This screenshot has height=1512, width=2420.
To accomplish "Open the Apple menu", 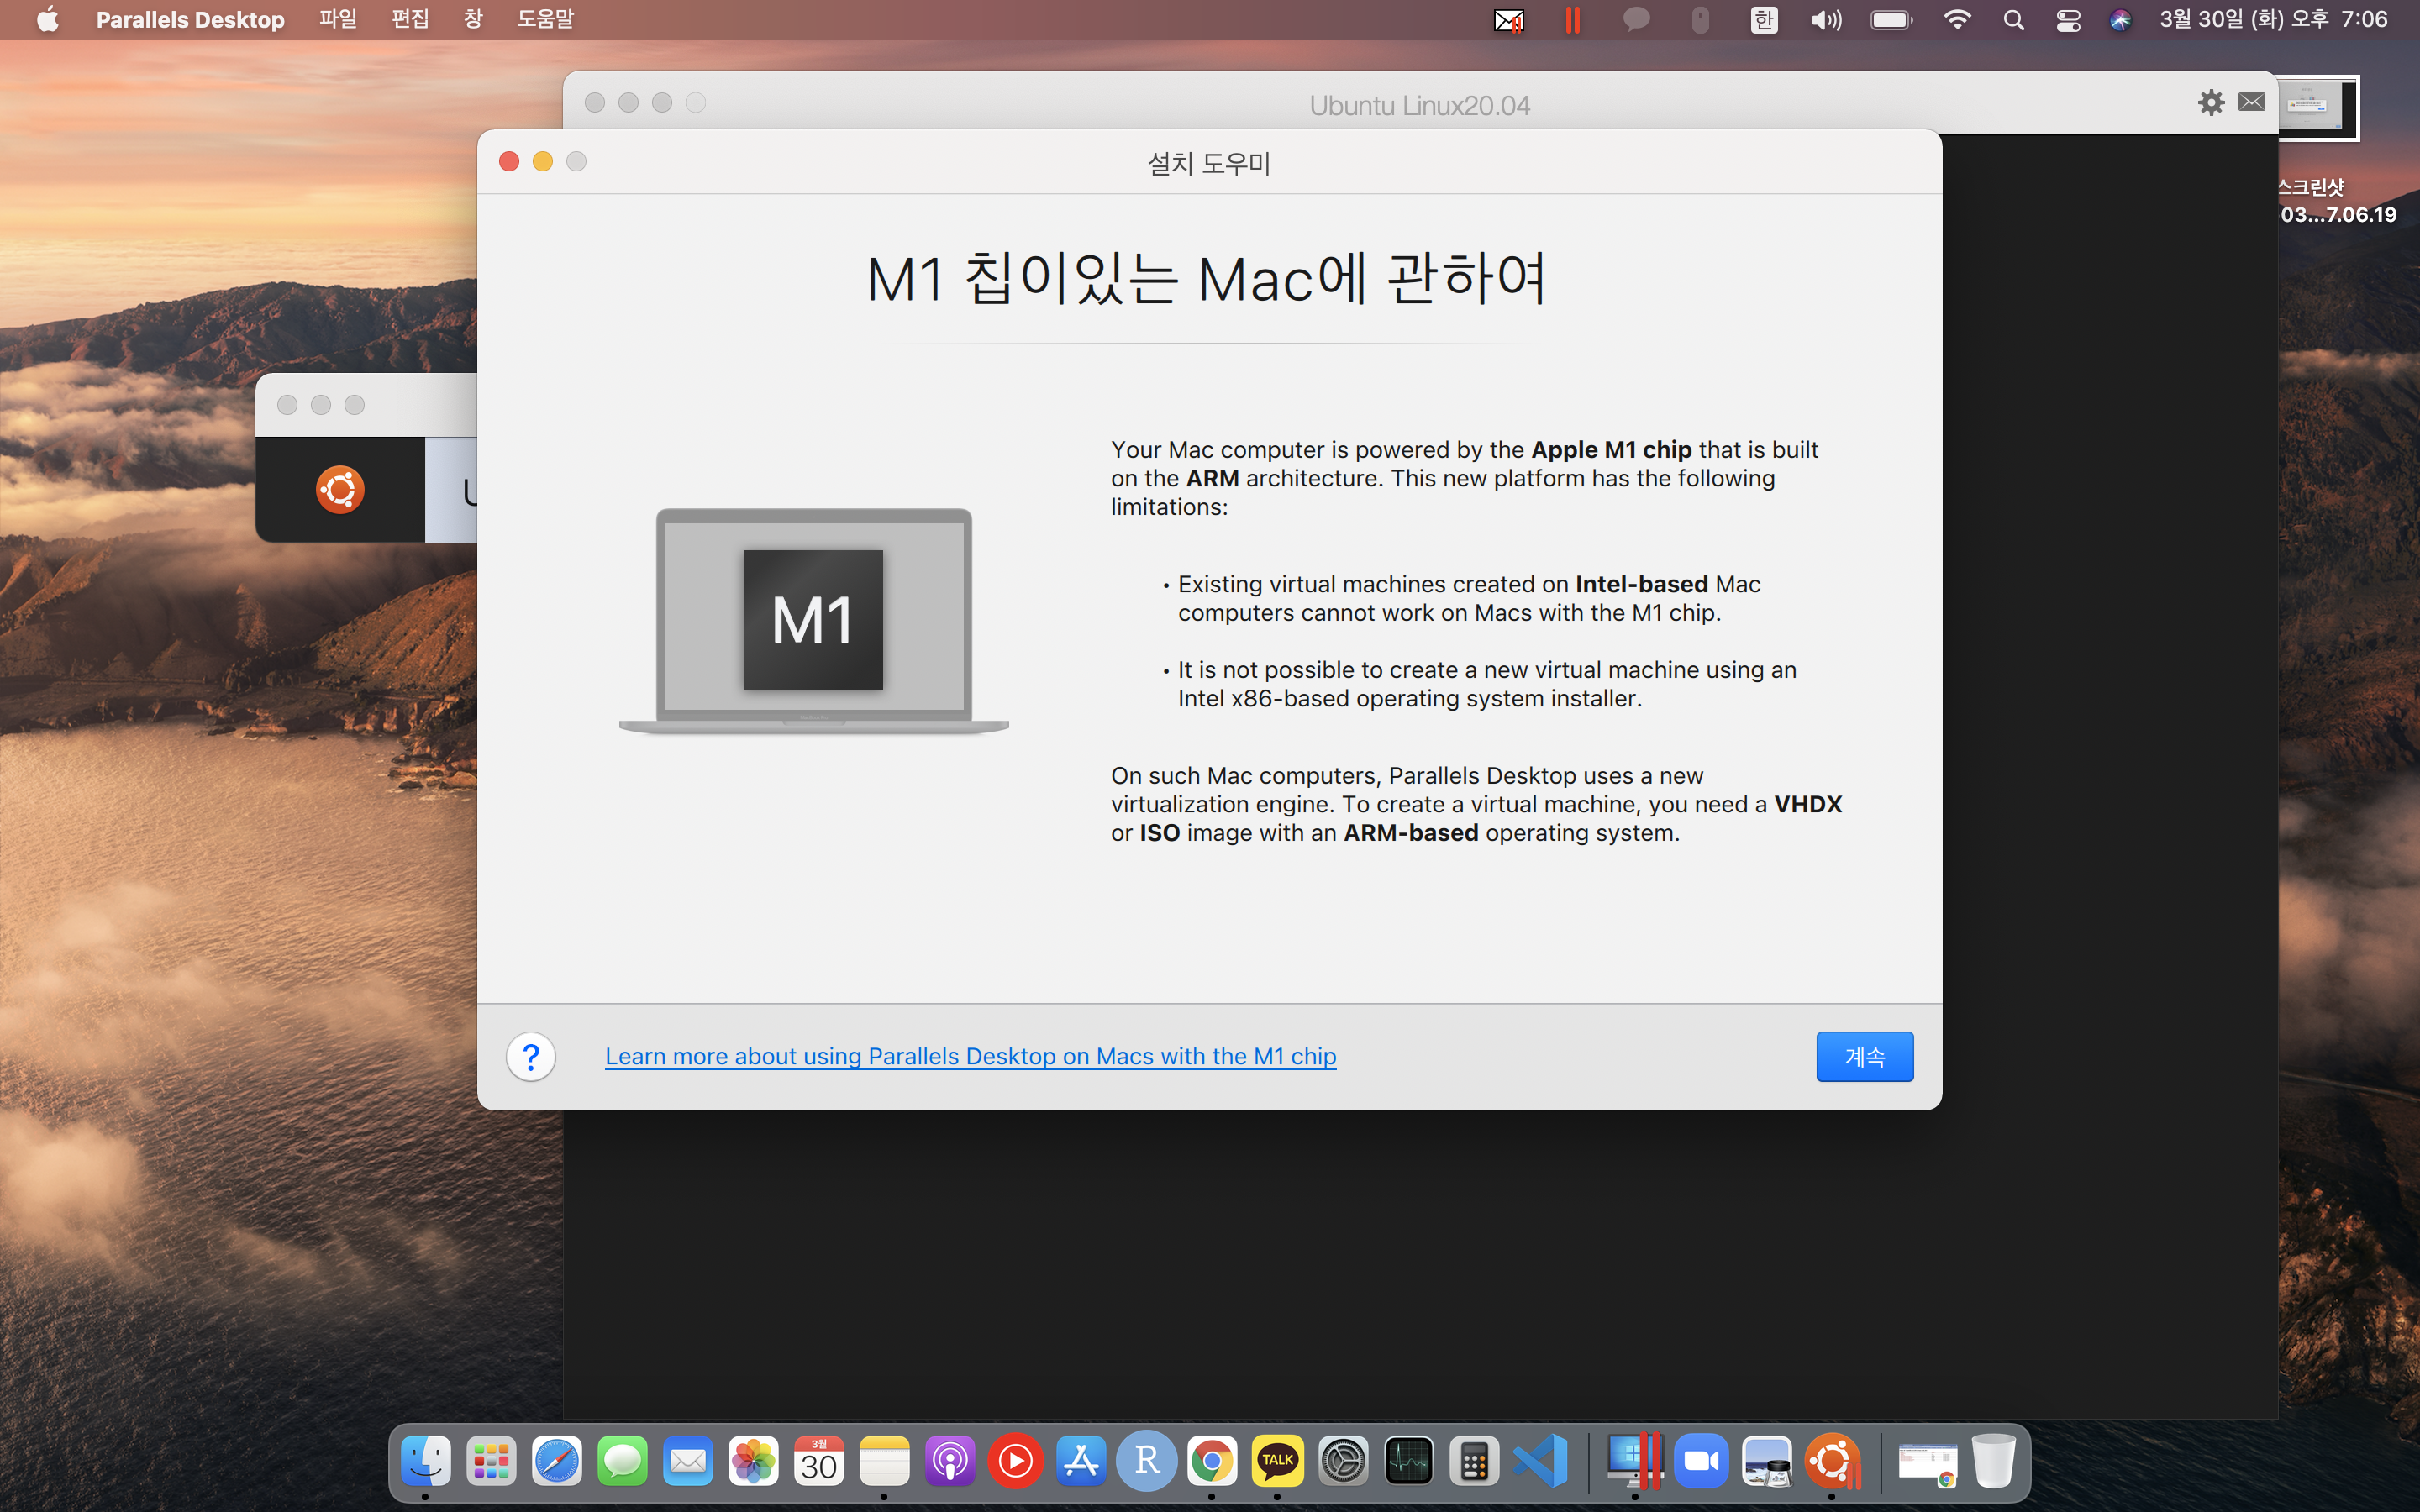I will tap(47, 19).
